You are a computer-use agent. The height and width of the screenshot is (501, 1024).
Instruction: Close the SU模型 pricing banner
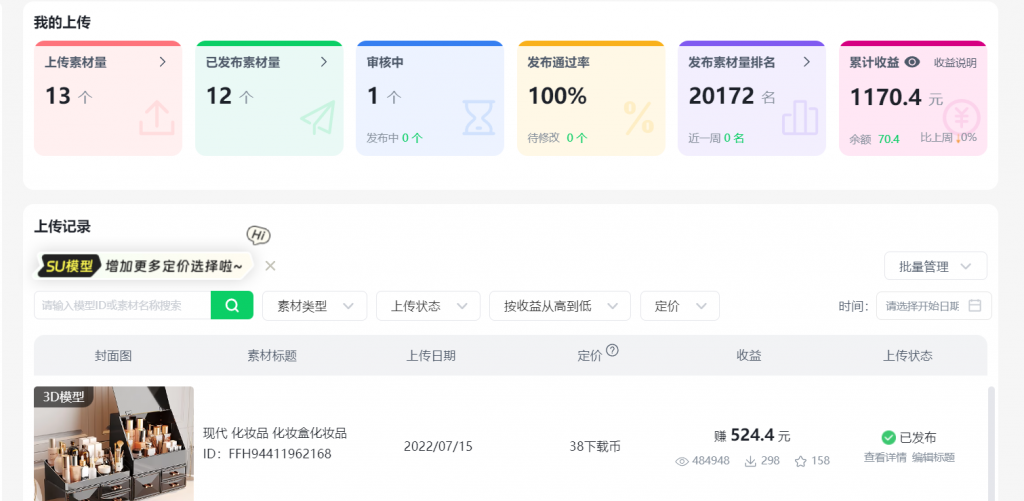[270, 265]
